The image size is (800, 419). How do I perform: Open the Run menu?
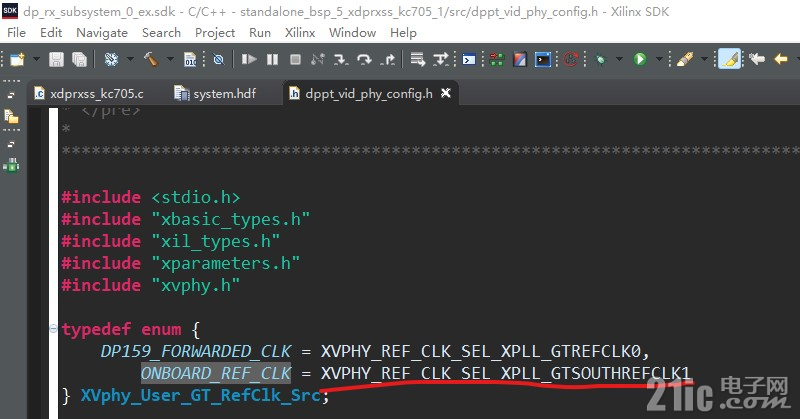[260, 33]
